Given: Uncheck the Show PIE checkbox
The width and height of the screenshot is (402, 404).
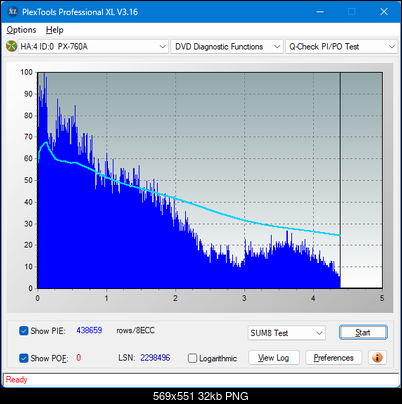Looking at the screenshot, I should point(24,331).
